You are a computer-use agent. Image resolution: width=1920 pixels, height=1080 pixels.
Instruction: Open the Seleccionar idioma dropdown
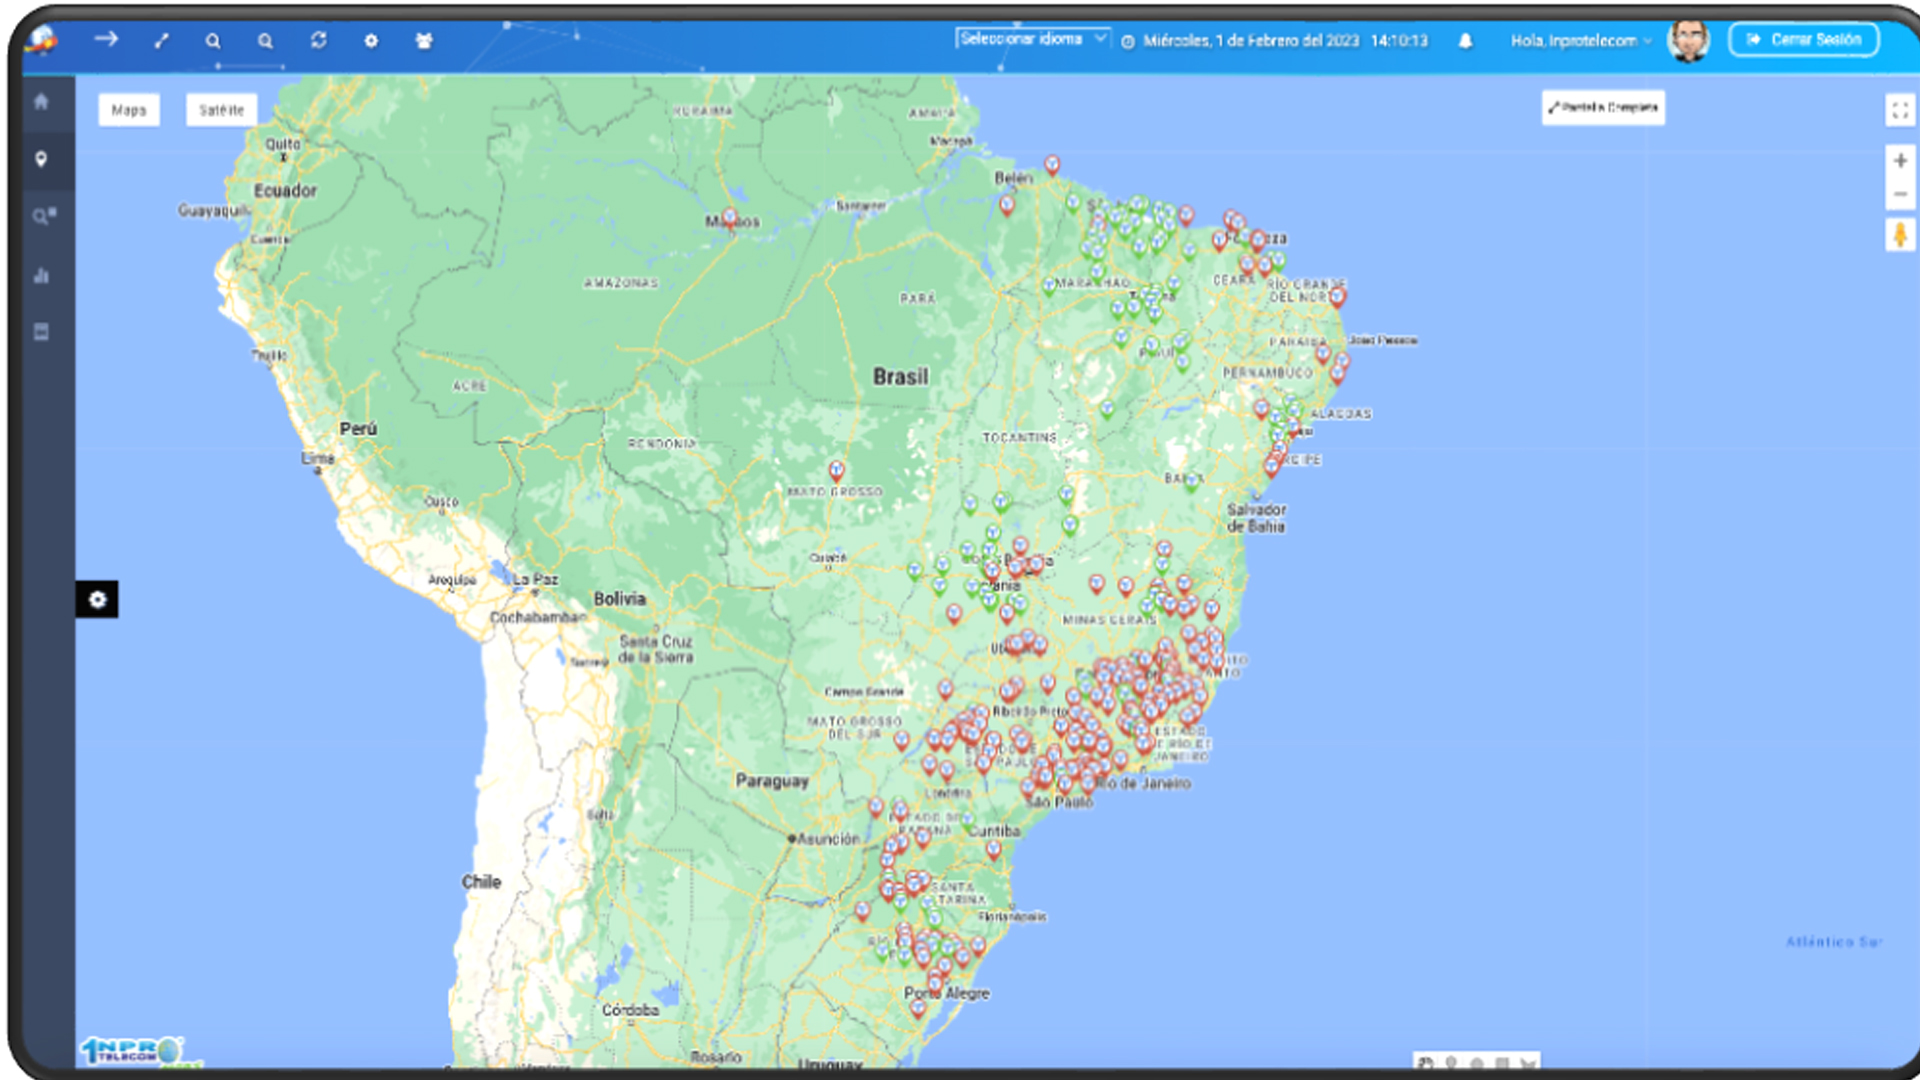pyautogui.click(x=1033, y=39)
